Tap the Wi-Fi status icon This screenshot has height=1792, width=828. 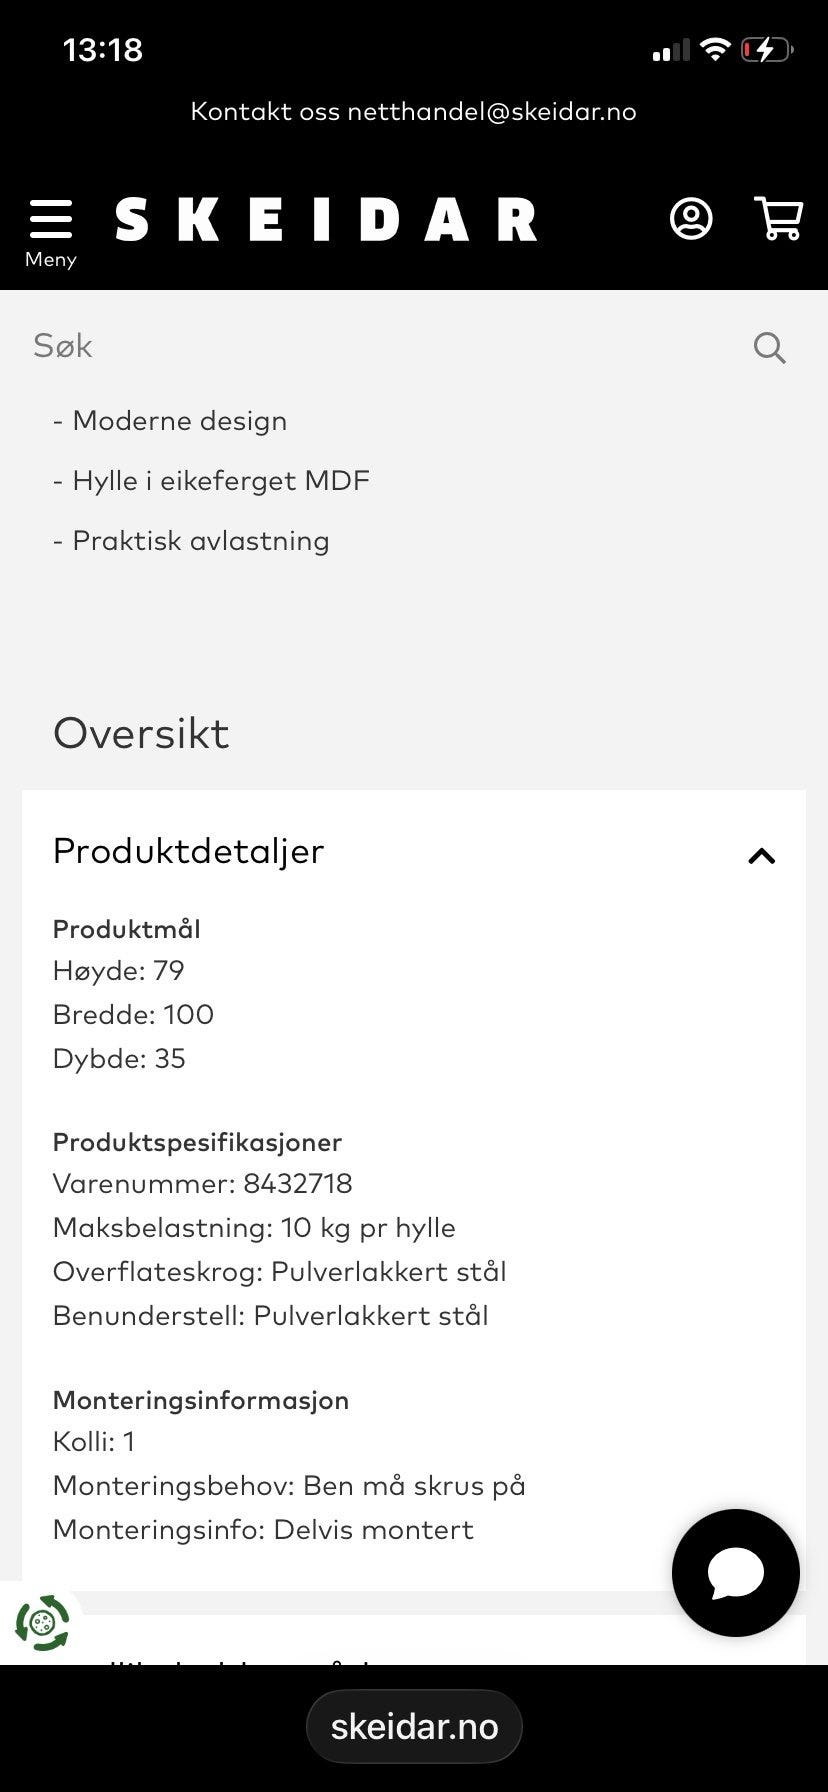click(x=715, y=49)
